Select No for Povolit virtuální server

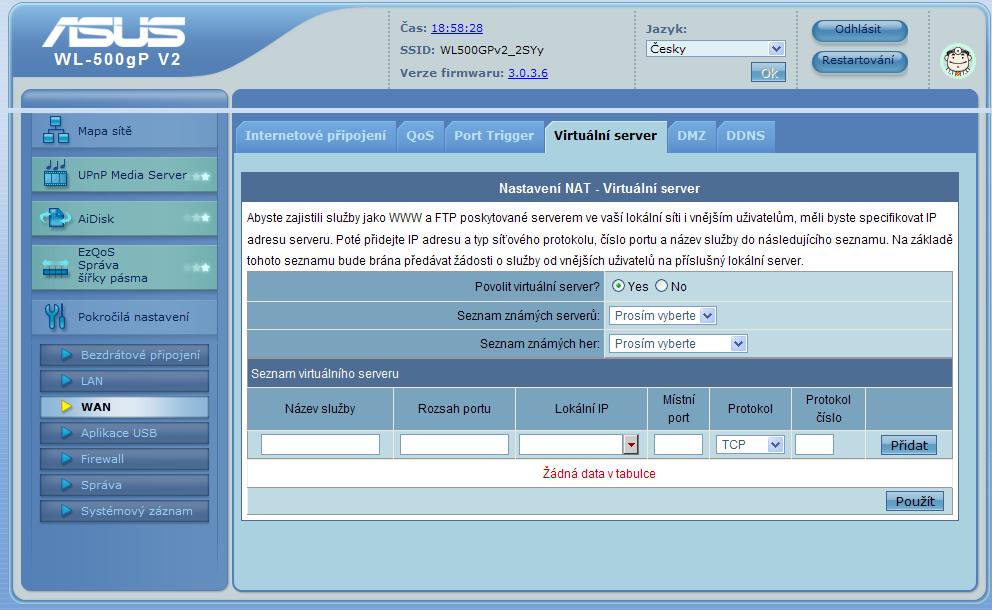tap(661, 286)
